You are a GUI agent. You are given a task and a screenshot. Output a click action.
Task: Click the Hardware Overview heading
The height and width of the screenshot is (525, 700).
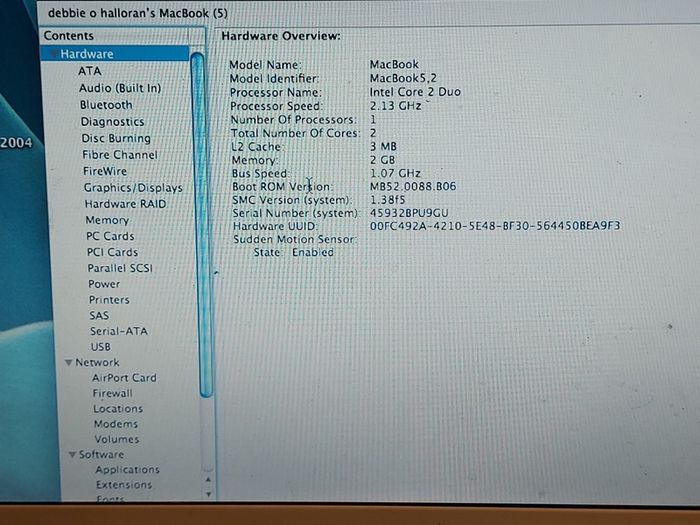[281, 36]
